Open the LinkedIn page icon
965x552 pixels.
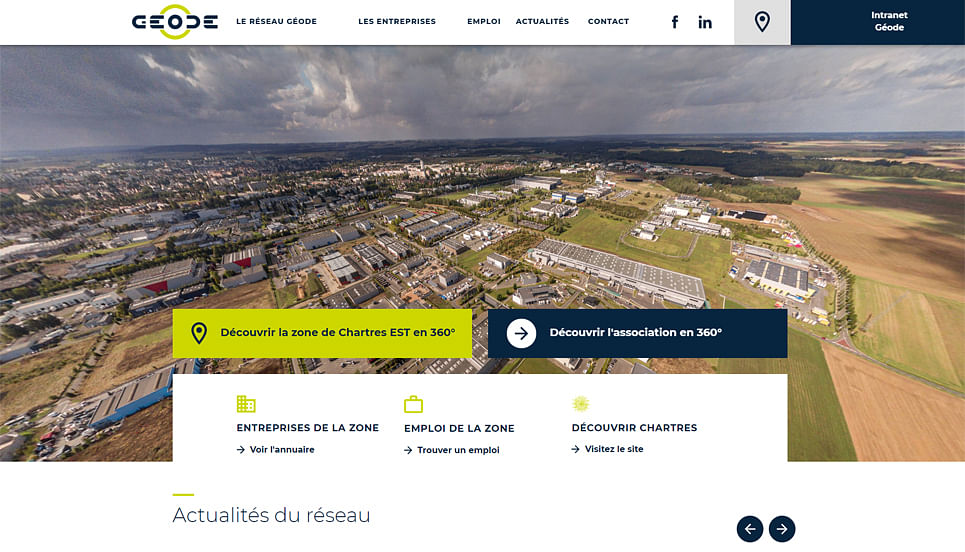(x=705, y=22)
